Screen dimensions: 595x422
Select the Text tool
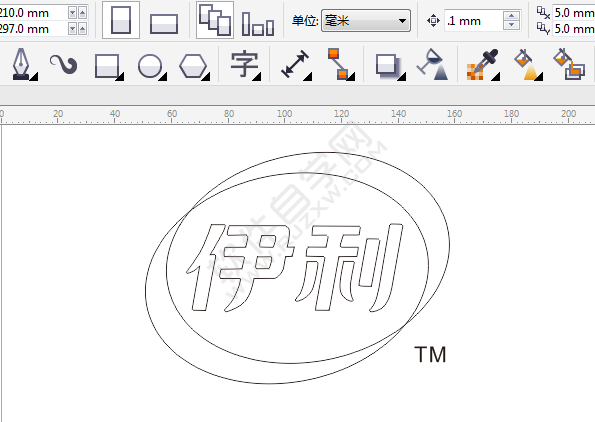click(244, 64)
